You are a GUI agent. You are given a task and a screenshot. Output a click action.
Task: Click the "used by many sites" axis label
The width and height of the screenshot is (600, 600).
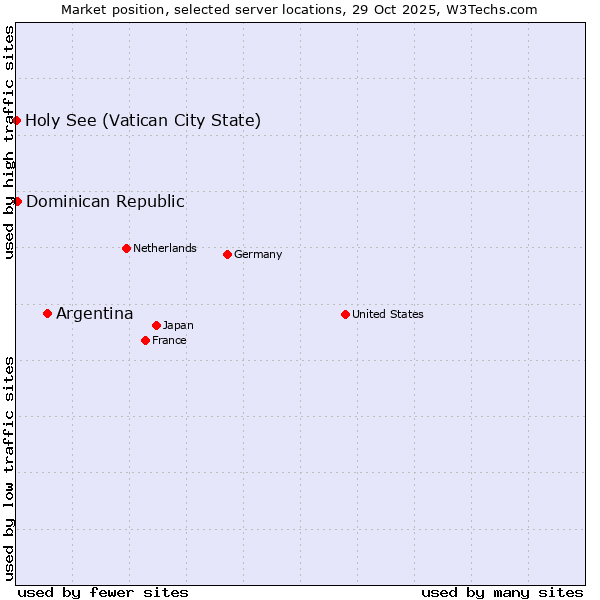coord(502,592)
